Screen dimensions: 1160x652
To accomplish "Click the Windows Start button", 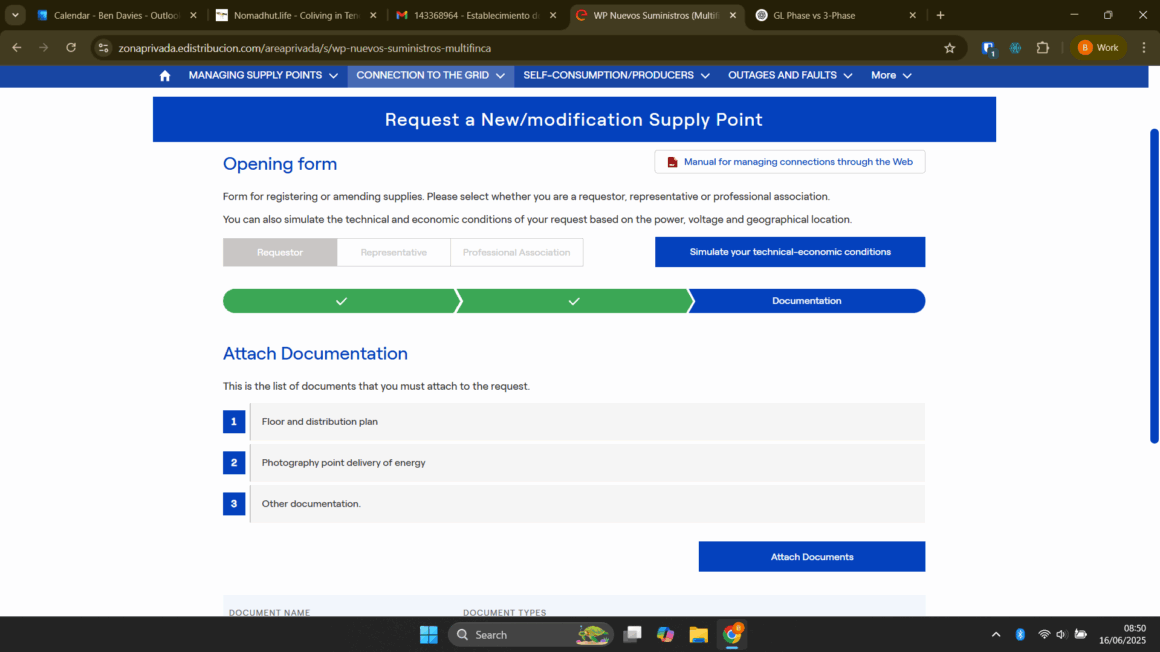I will (x=429, y=635).
